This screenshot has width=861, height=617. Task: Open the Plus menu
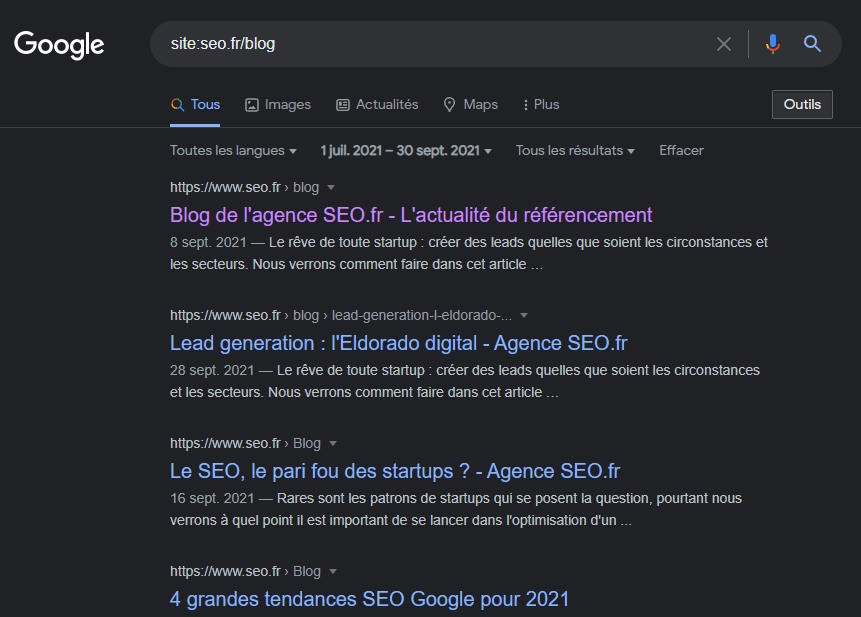(541, 104)
